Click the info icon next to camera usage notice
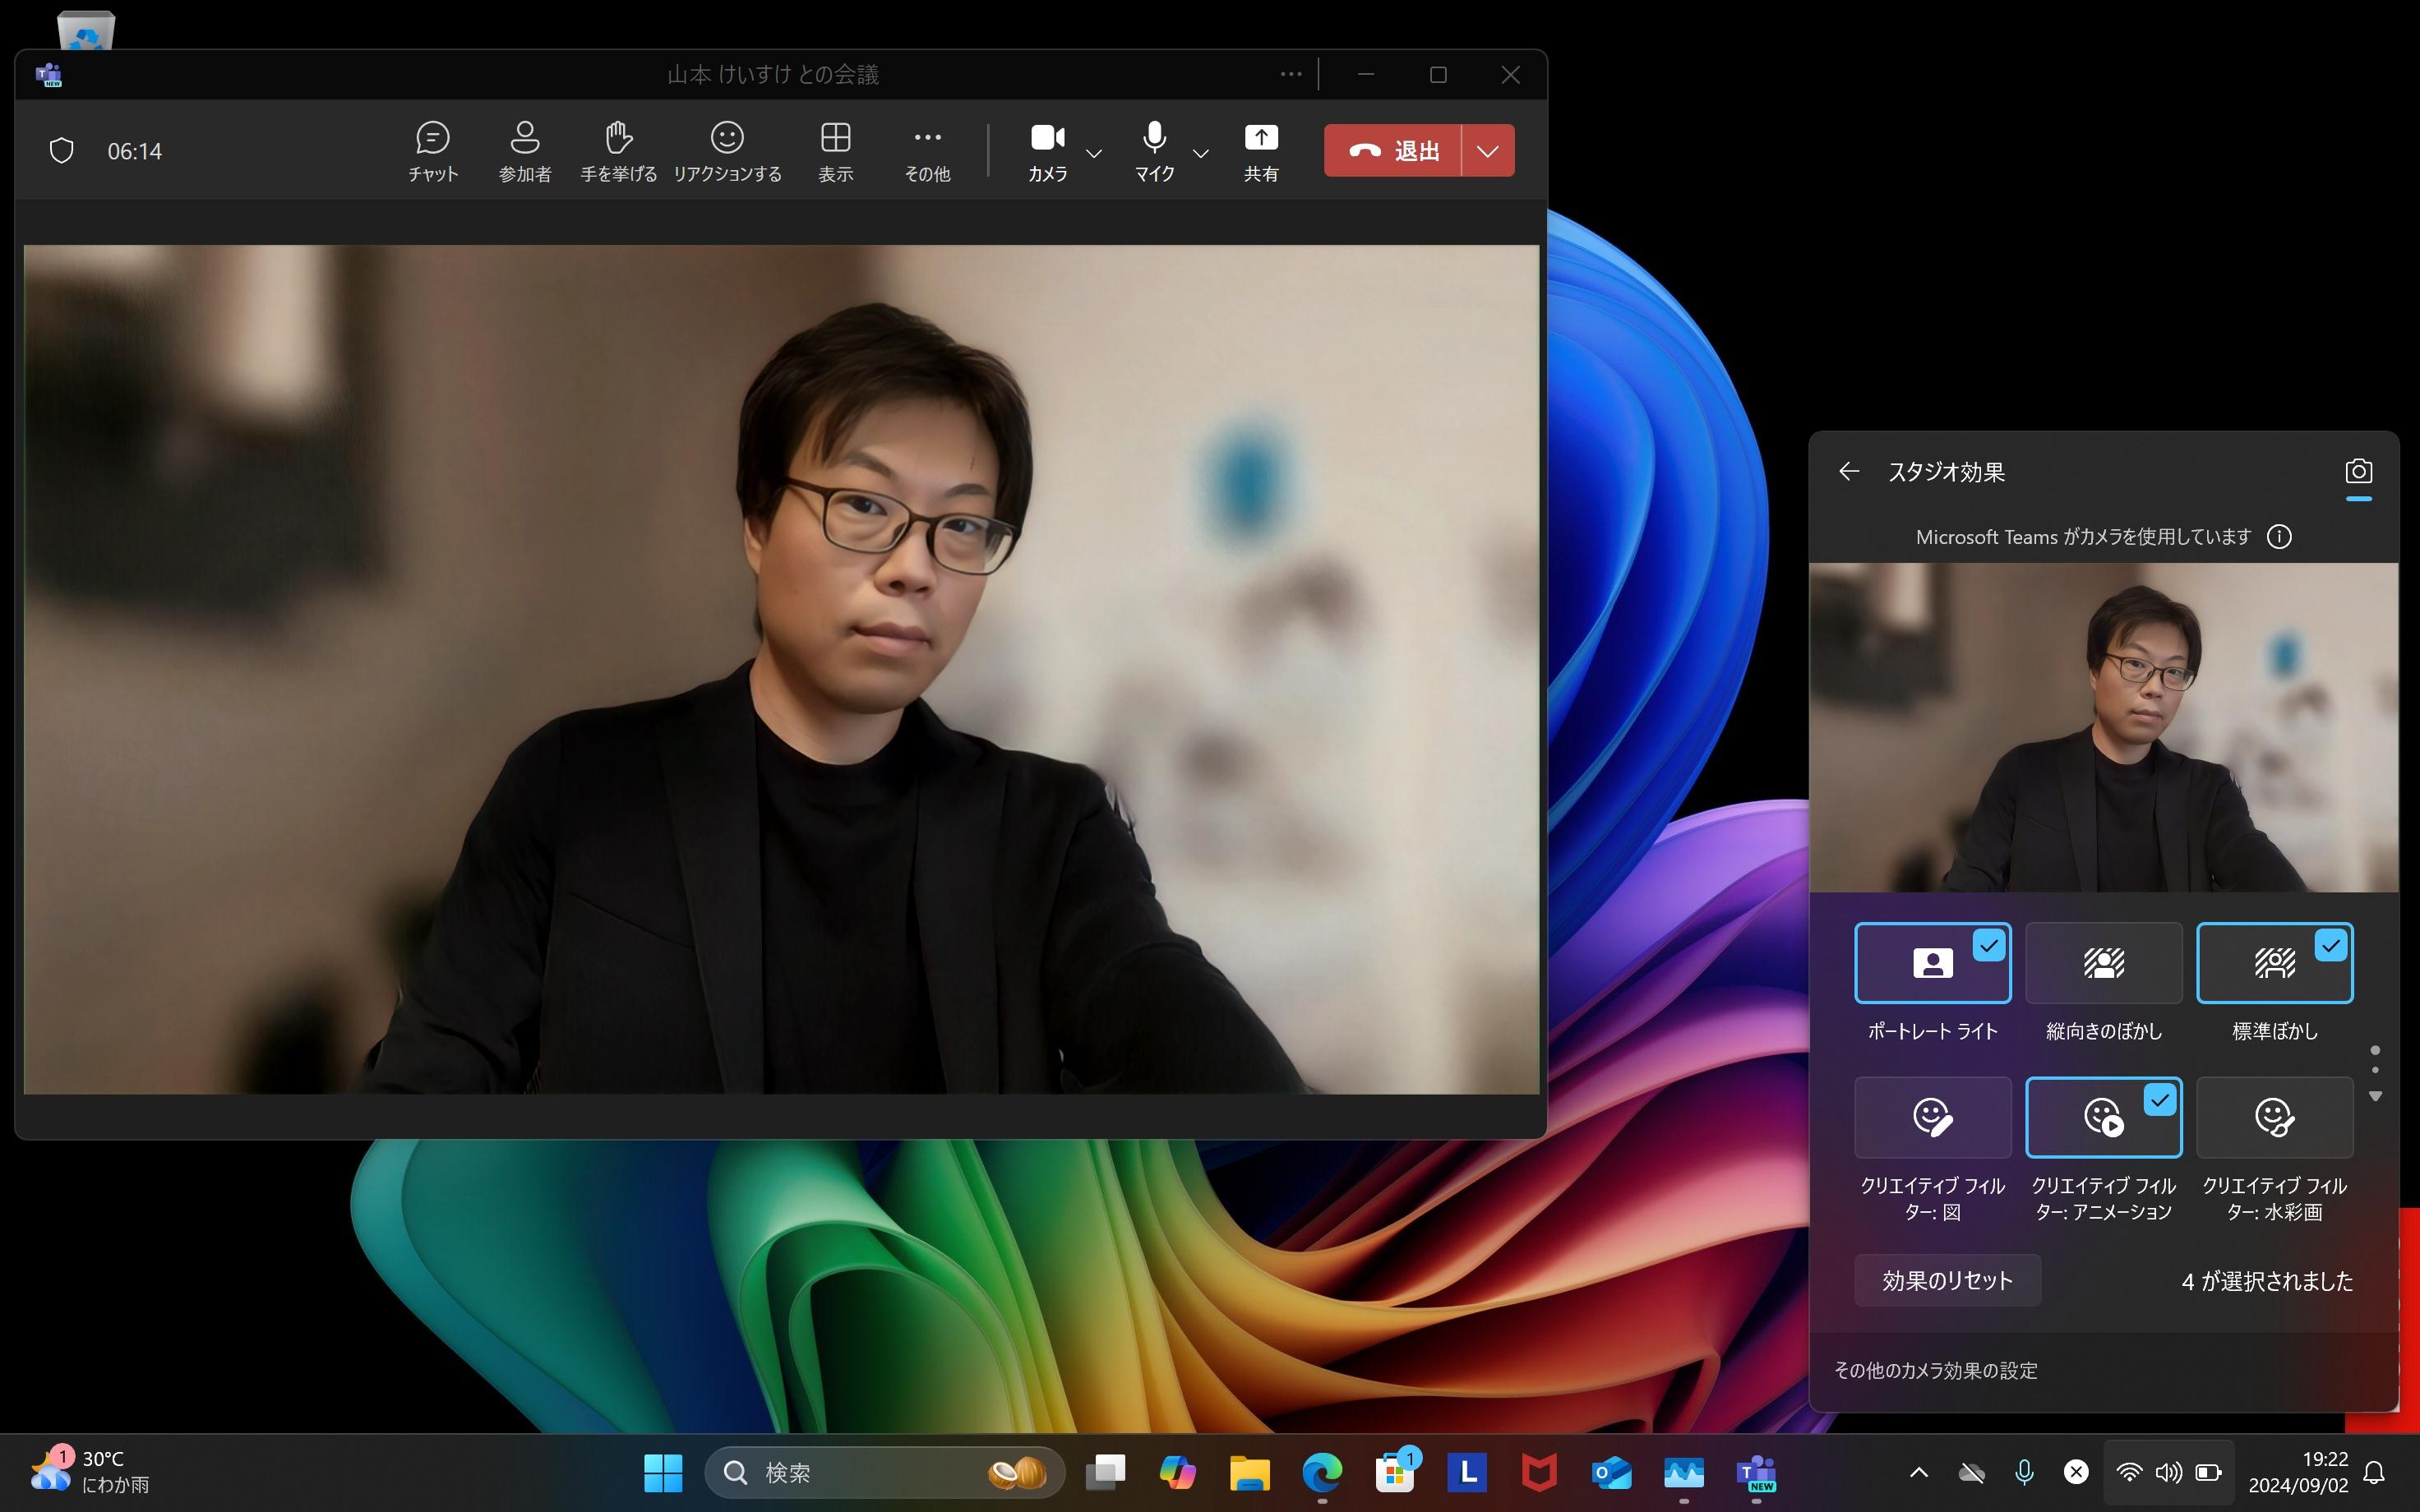Screen dimensions: 2420x1512 click(2282, 536)
